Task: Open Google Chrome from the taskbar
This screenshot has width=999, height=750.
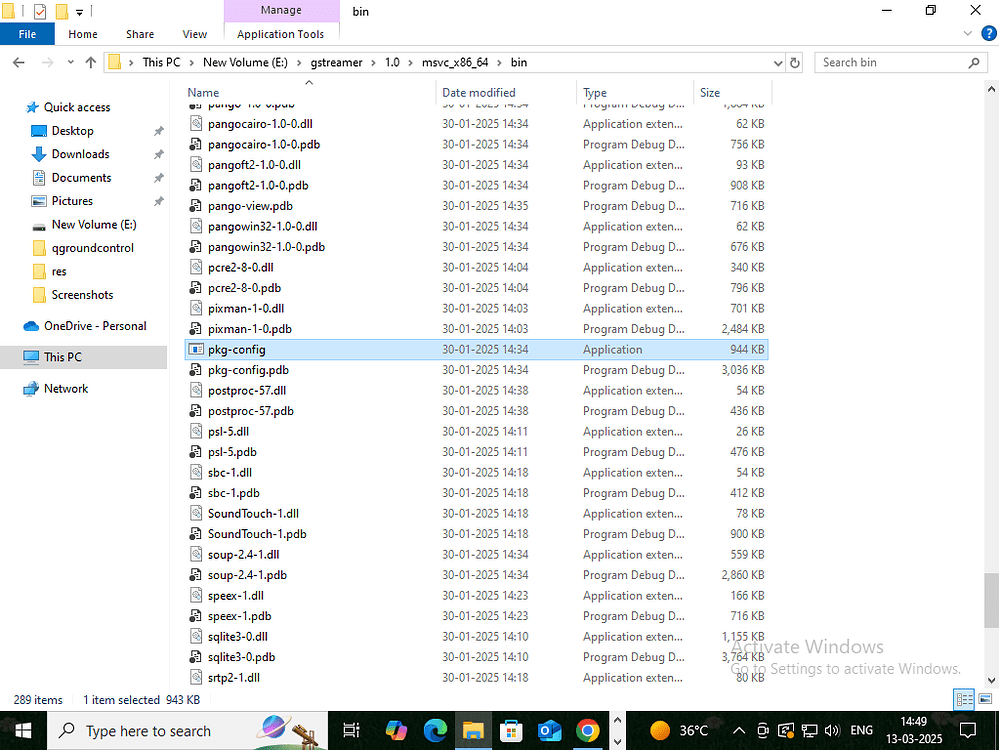Action: (586, 730)
